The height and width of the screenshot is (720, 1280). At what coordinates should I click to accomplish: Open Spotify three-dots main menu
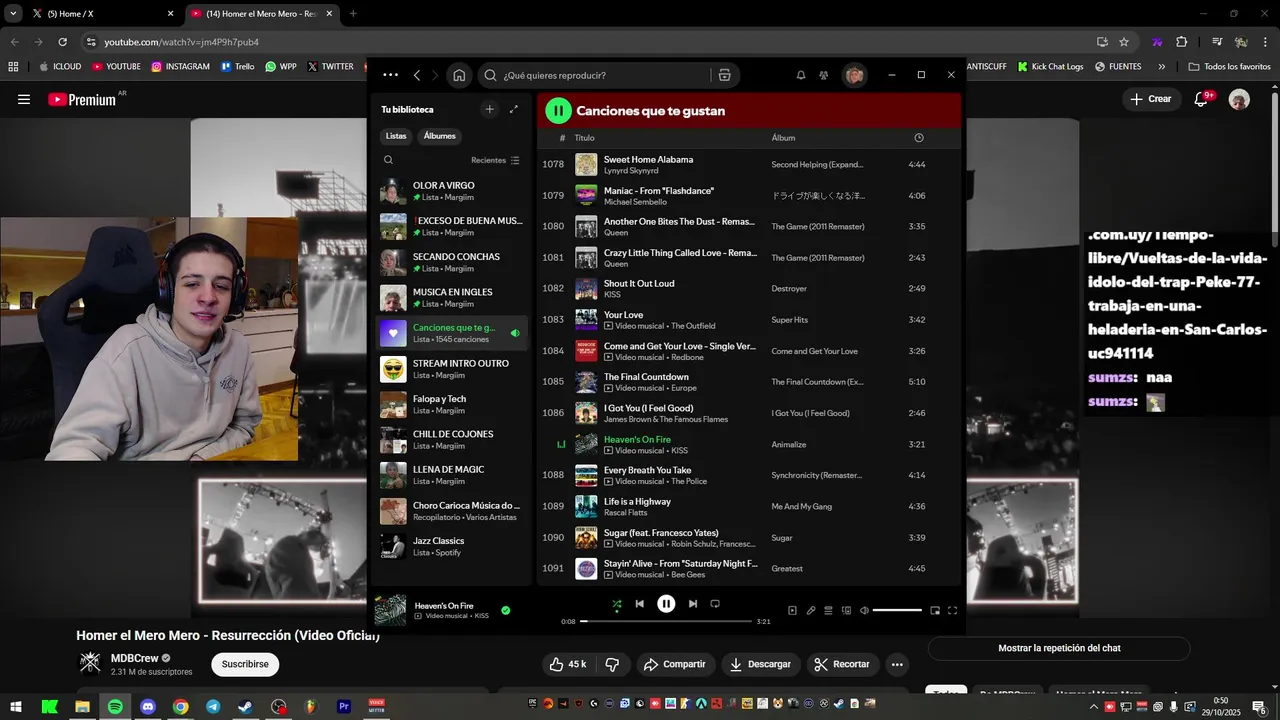(x=390, y=75)
